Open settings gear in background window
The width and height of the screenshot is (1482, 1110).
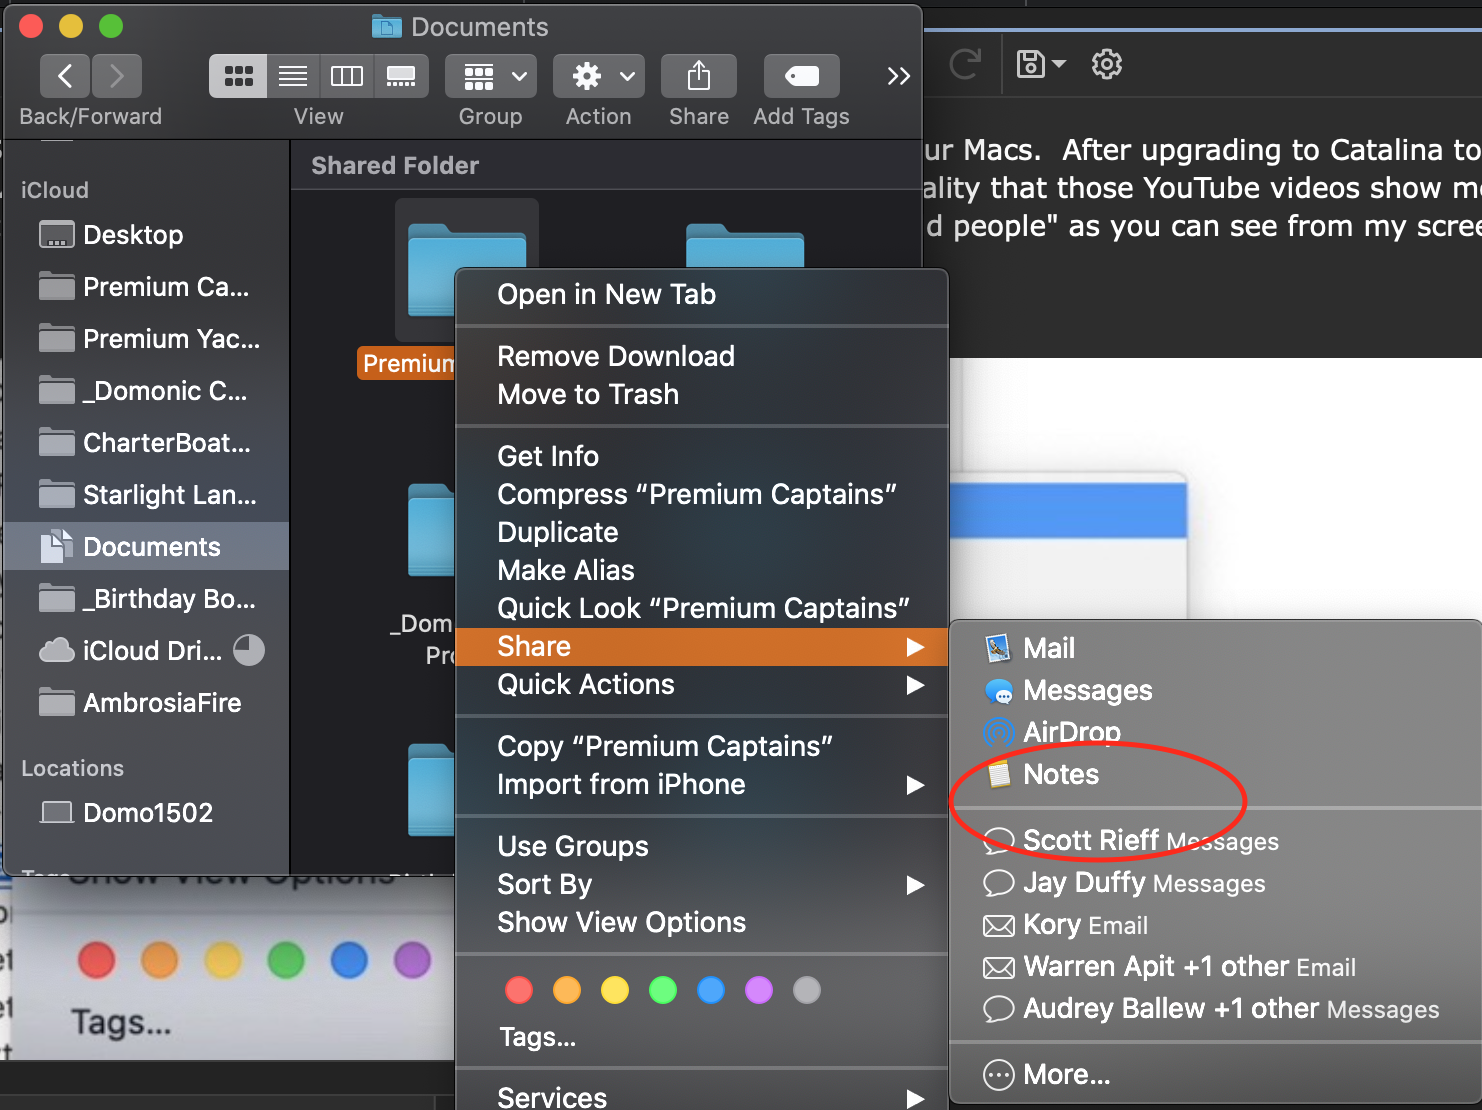[x=1106, y=64]
